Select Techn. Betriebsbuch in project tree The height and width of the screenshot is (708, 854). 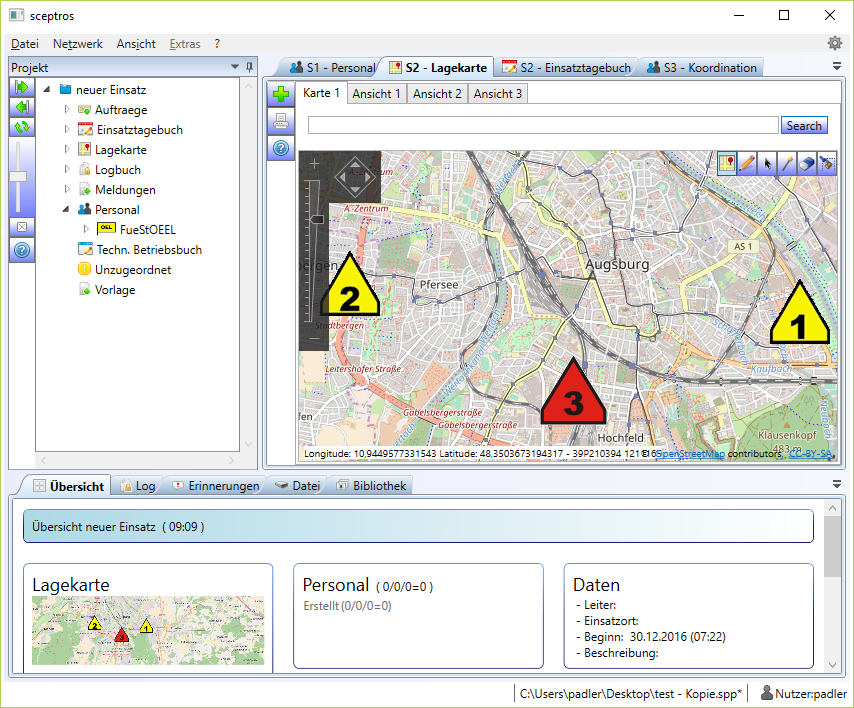[149, 249]
